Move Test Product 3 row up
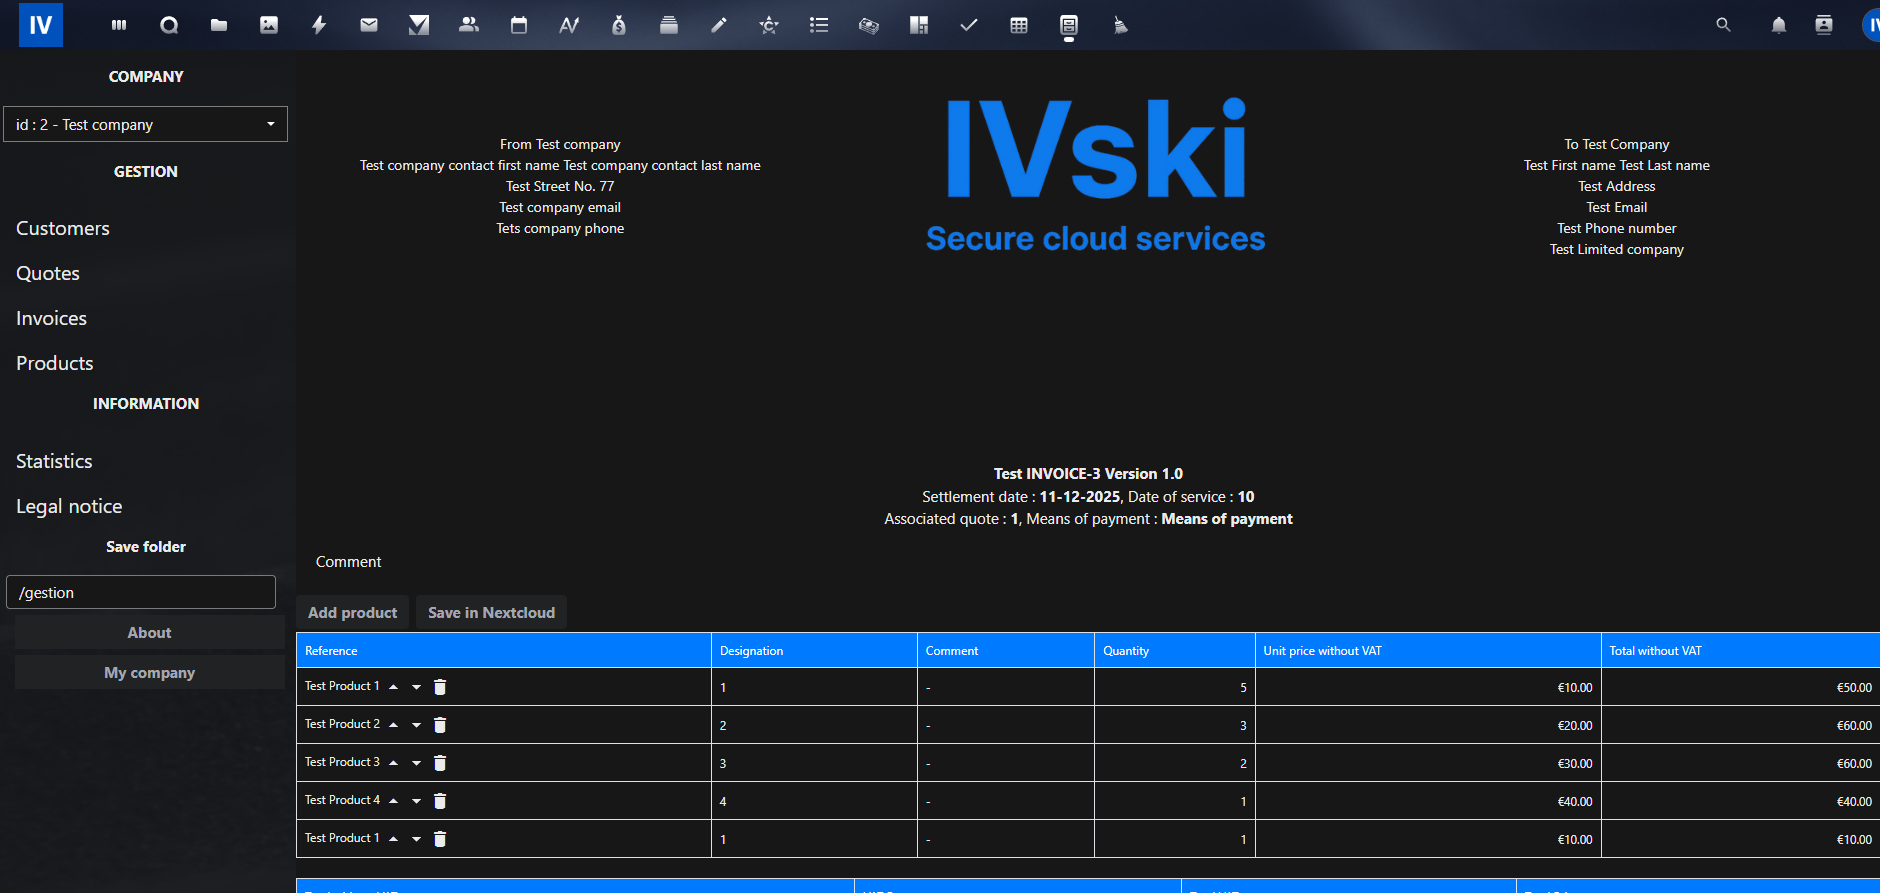Viewport: 1880px width, 893px height. point(394,763)
